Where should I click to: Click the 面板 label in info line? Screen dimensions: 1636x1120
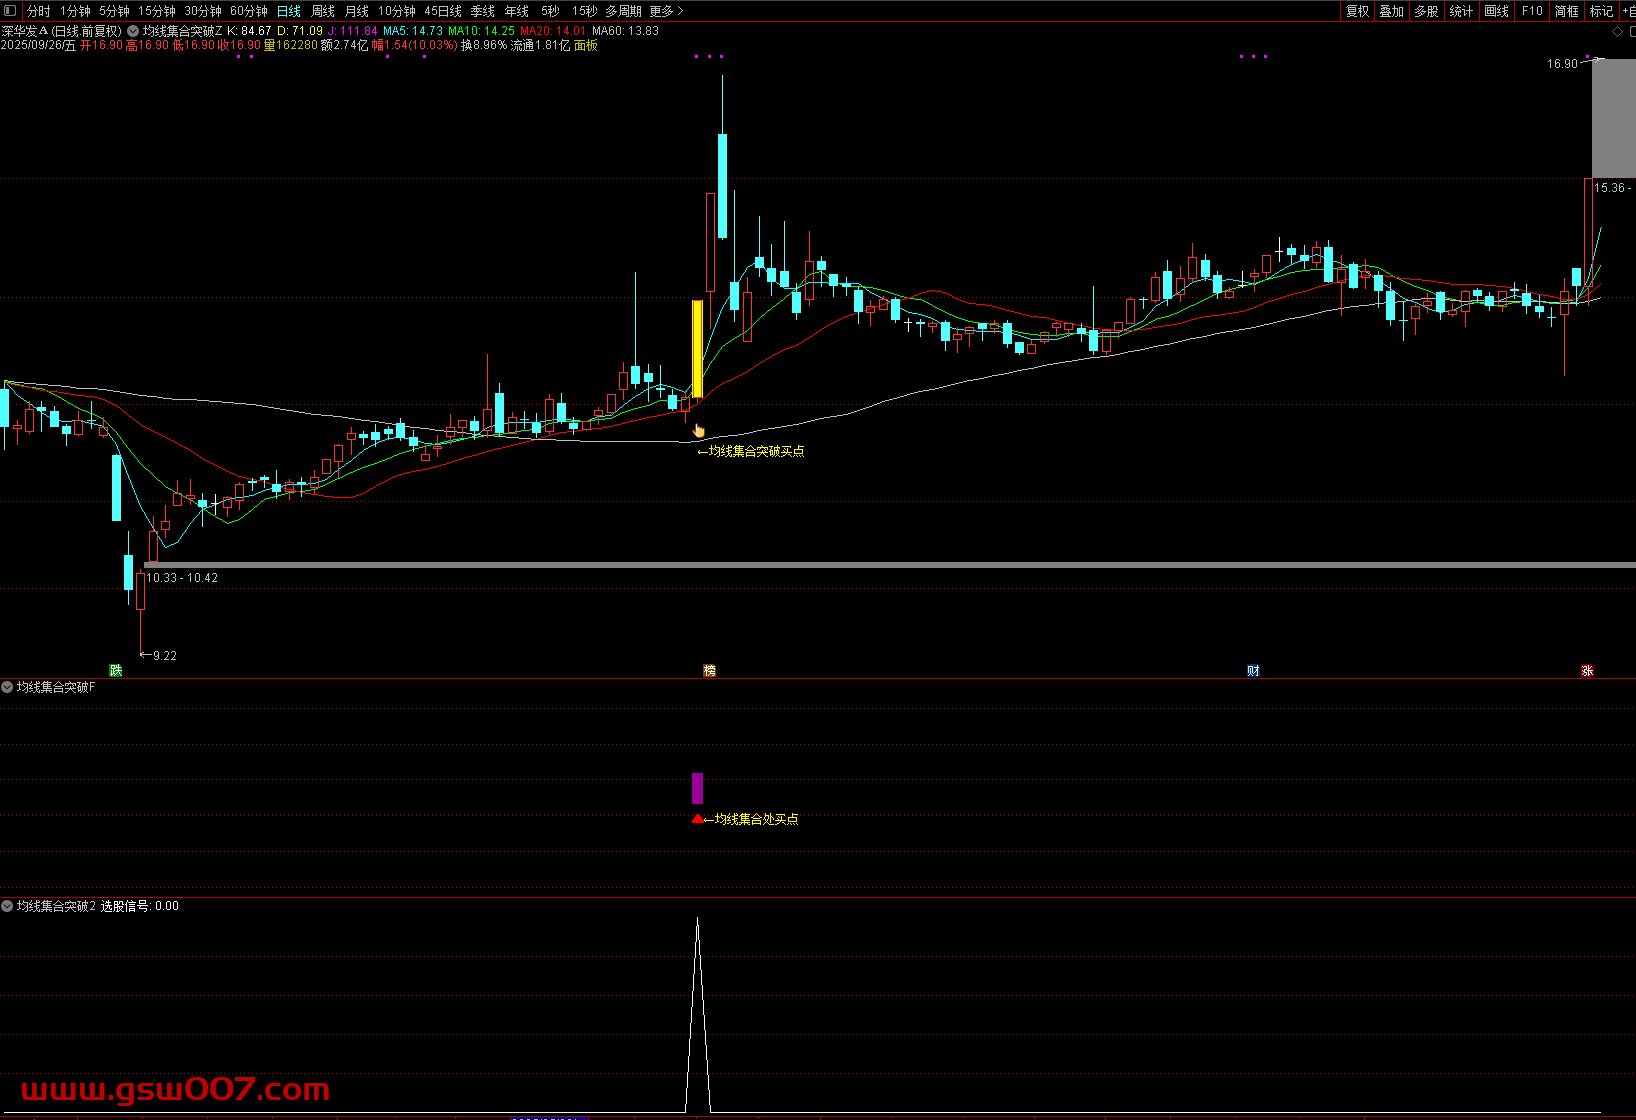[586, 45]
